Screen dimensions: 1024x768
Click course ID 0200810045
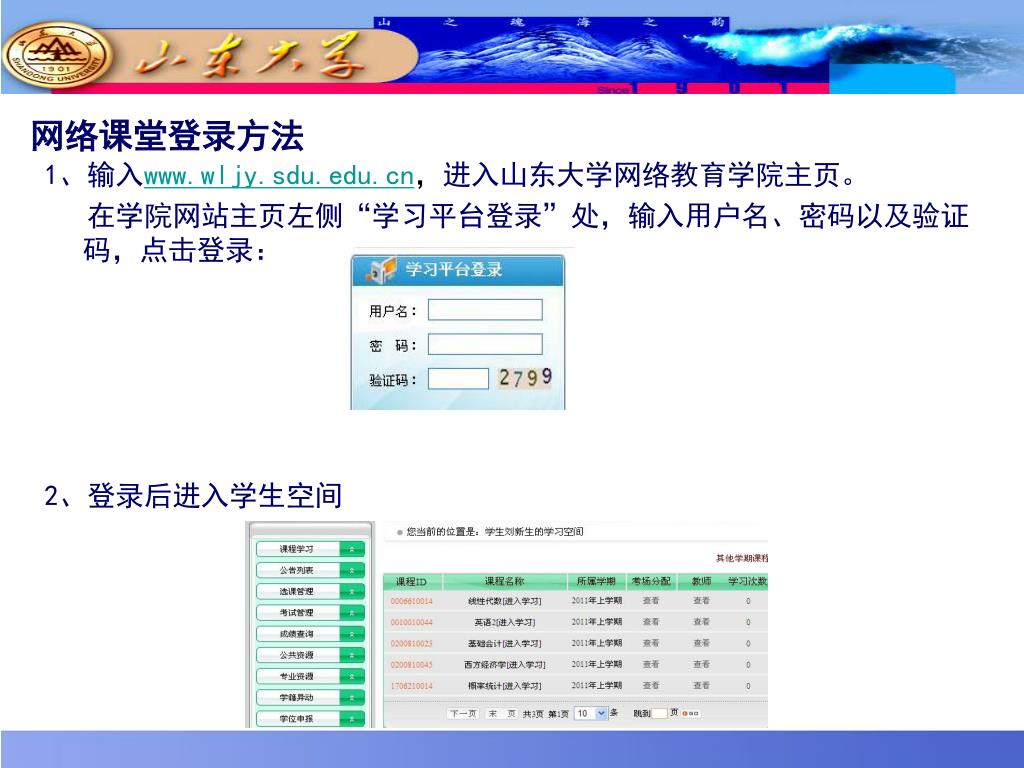pyautogui.click(x=411, y=665)
